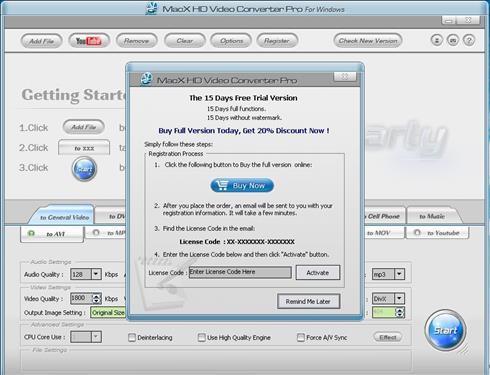Minimize the main MacX window

(x=449, y=21)
